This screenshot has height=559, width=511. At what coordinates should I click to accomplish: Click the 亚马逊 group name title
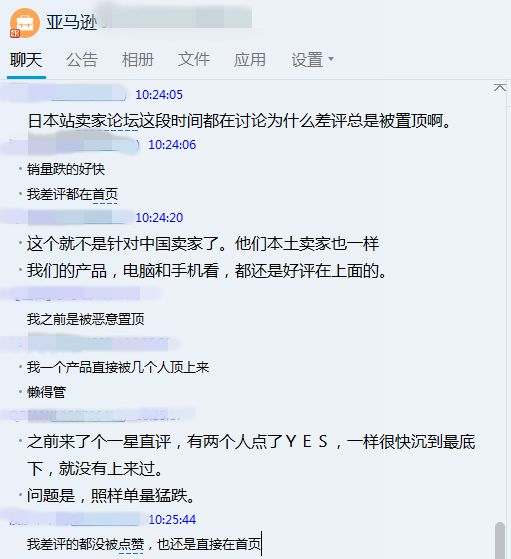[71, 23]
